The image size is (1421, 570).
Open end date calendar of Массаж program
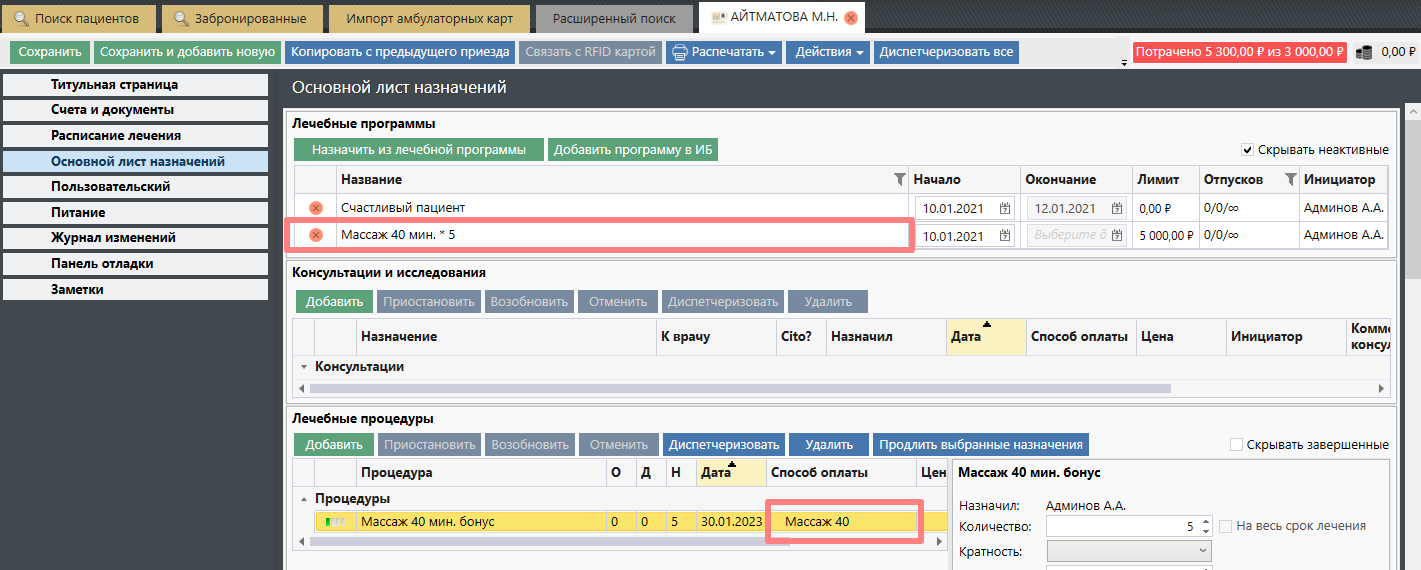click(x=1117, y=236)
